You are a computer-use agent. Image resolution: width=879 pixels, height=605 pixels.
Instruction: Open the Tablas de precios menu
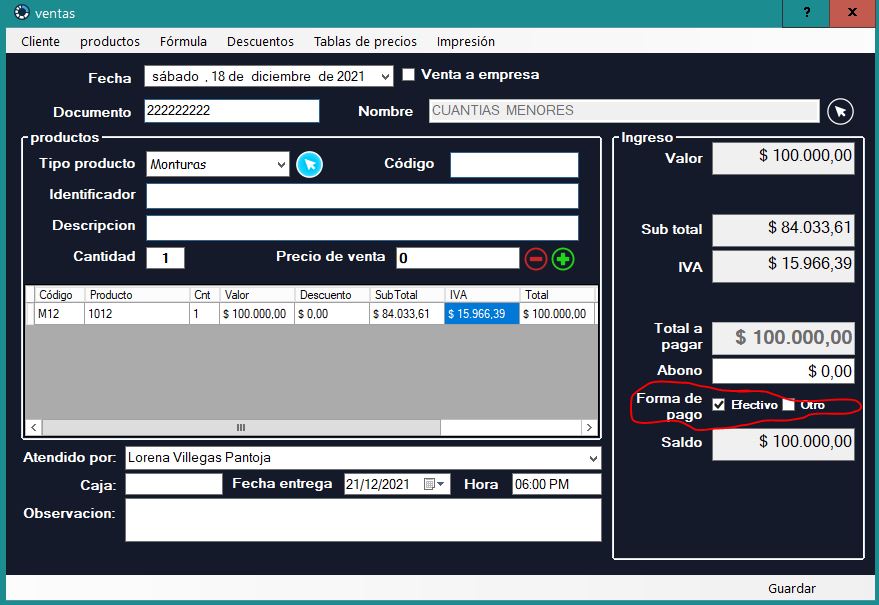click(365, 41)
